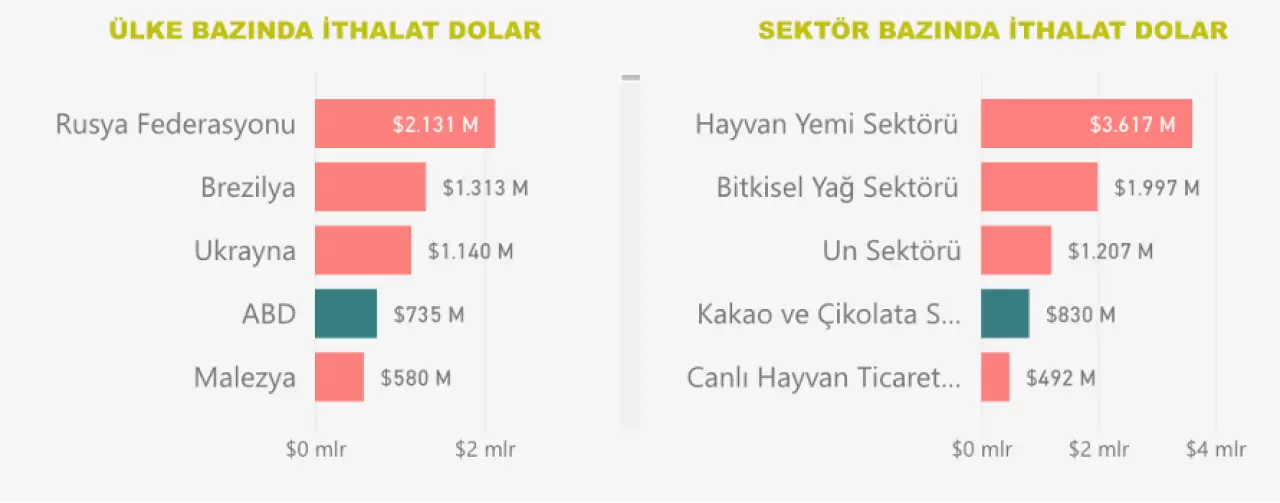Viewport: 1280px width, 503px height.
Task: Click the SEKTÖR BAZINDA İTHALAT DOLAR title
Action: (x=993, y=30)
